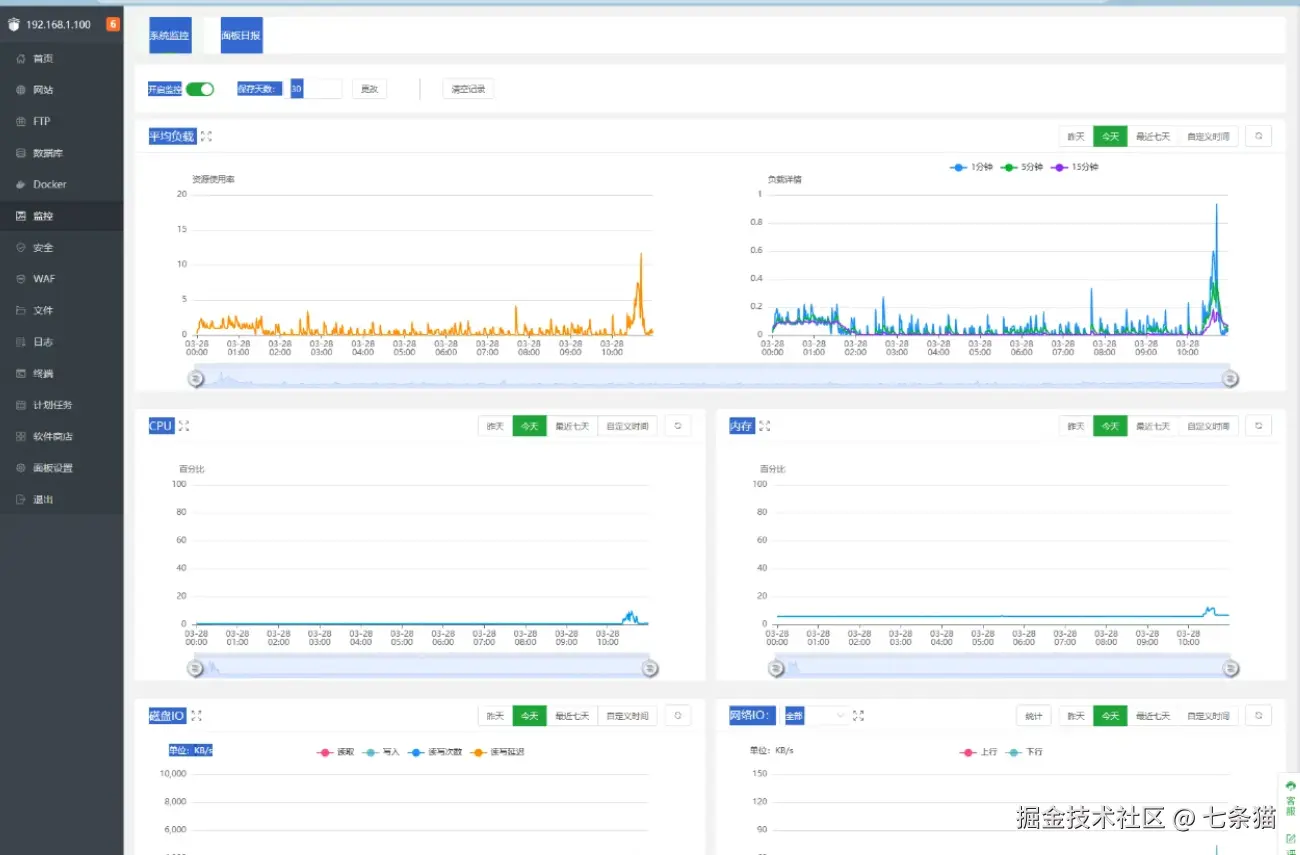Click left zoom handle of 内存 slider

[x=777, y=668]
